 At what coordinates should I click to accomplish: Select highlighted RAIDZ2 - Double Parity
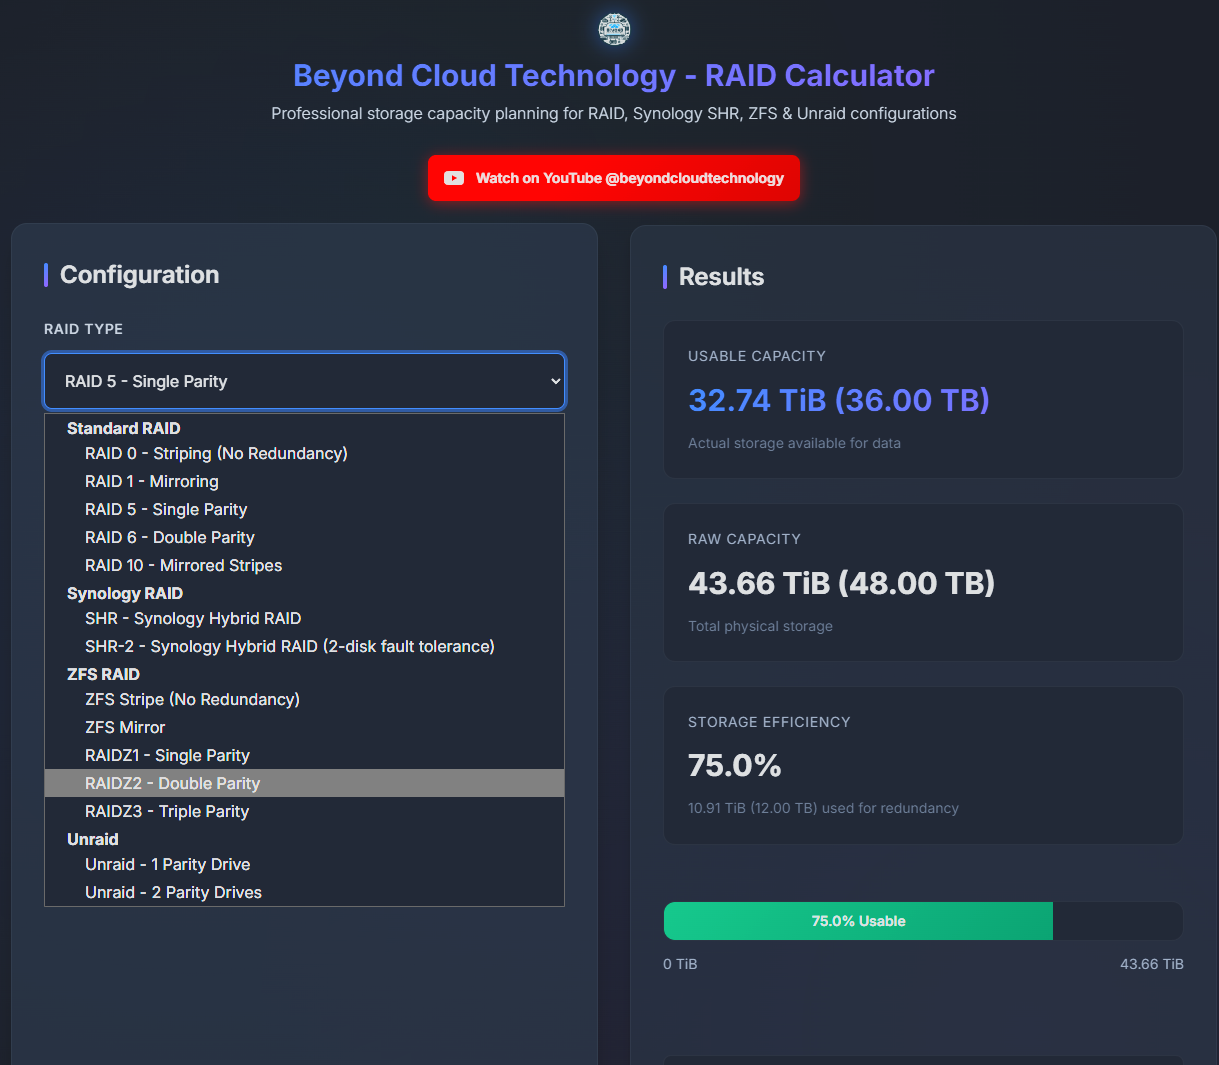pos(172,783)
